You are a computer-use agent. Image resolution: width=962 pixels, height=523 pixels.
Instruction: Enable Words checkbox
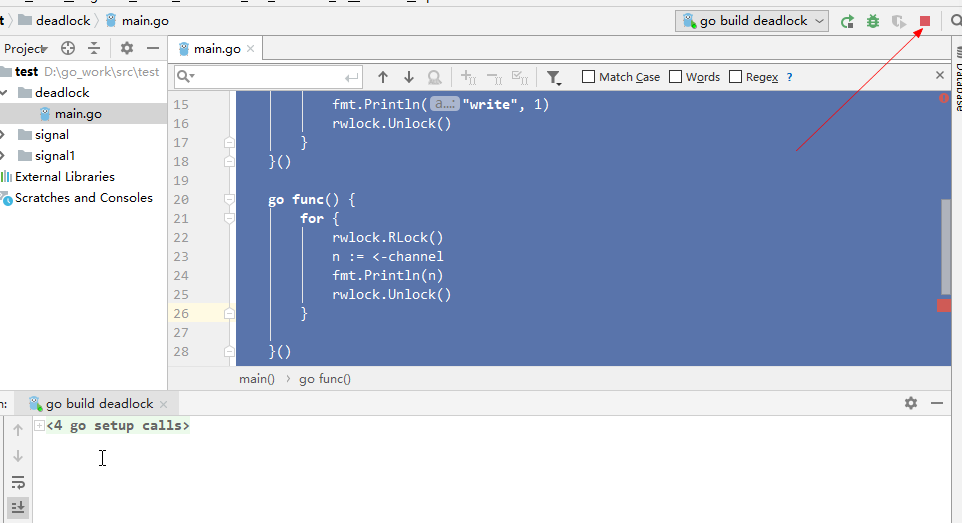(675, 77)
